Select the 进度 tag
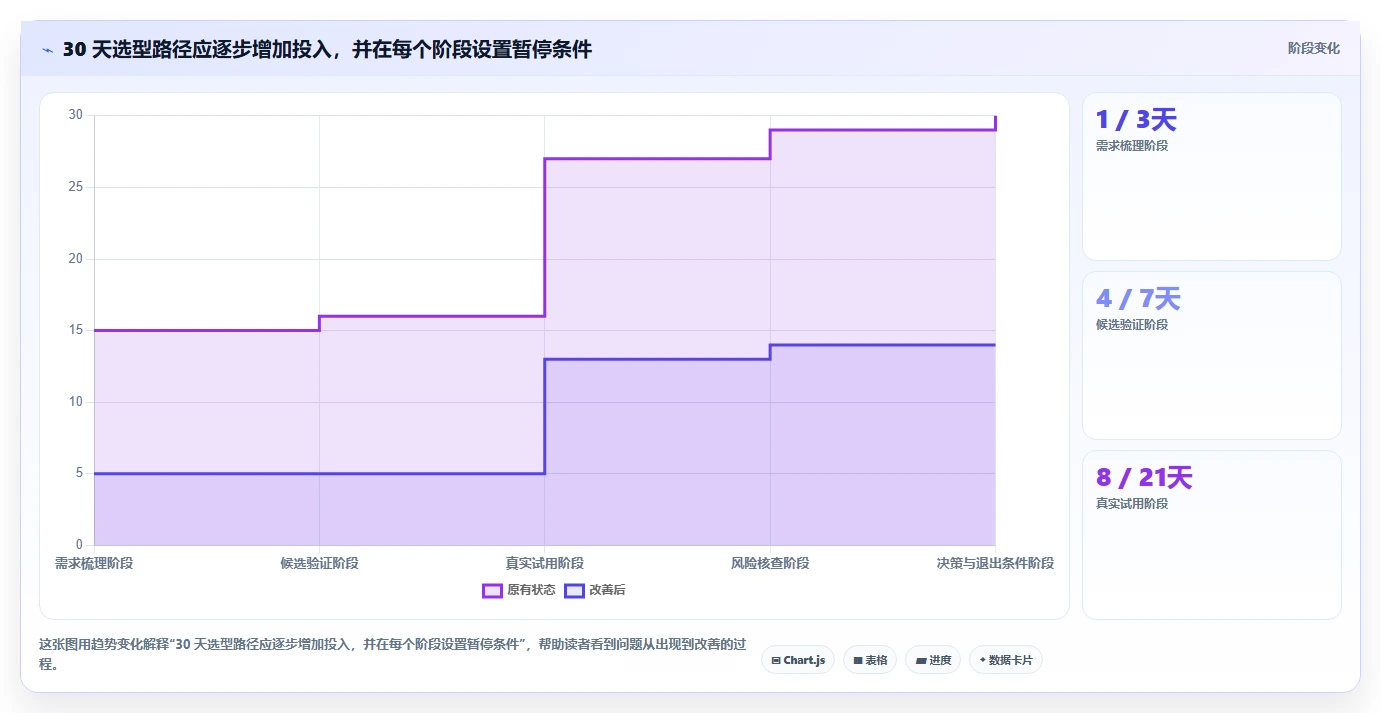 933,660
